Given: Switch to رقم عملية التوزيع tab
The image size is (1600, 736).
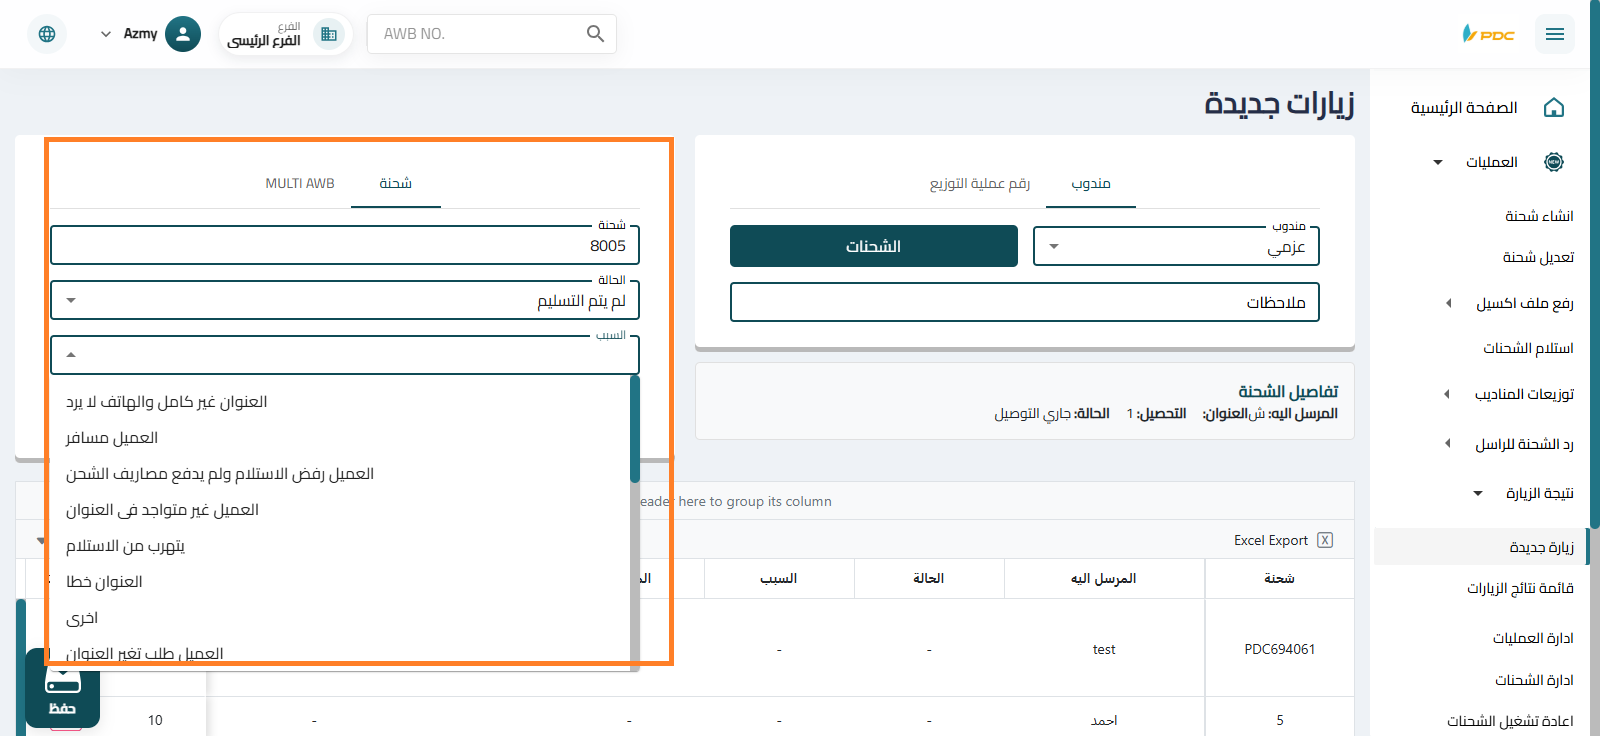Looking at the screenshot, I should tap(979, 184).
